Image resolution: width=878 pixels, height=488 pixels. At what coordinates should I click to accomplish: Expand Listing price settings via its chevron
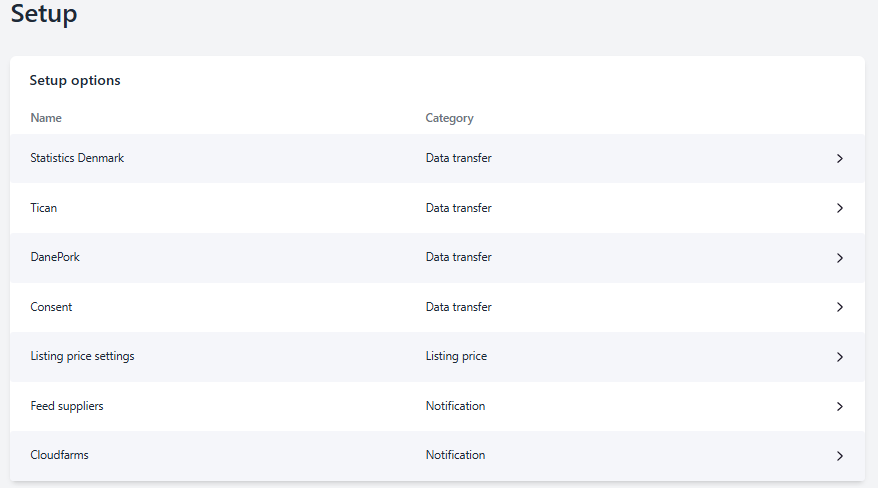839,357
